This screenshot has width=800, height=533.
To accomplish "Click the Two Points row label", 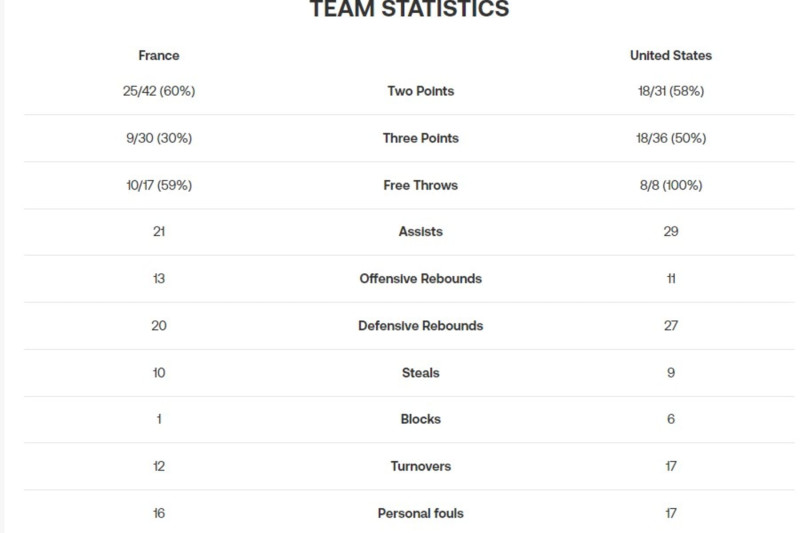I will pyautogui.click(x=420, y=91).
